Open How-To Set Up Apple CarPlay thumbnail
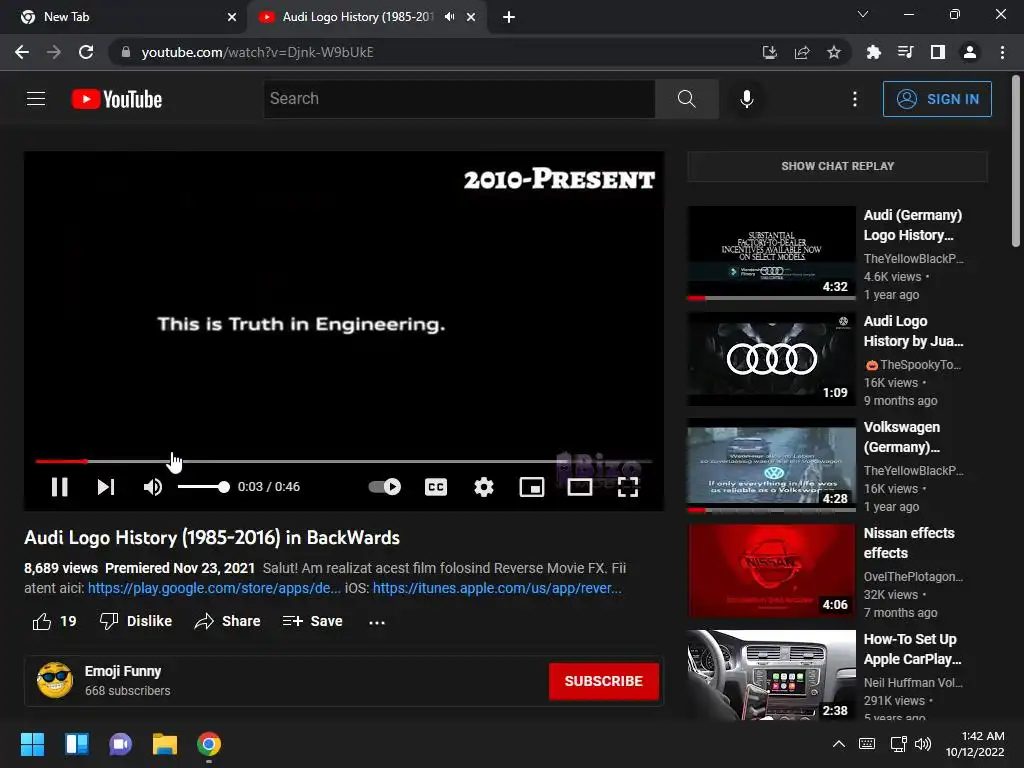The image size is (1024, 768). pyautogui.click(x=771, y=675)
